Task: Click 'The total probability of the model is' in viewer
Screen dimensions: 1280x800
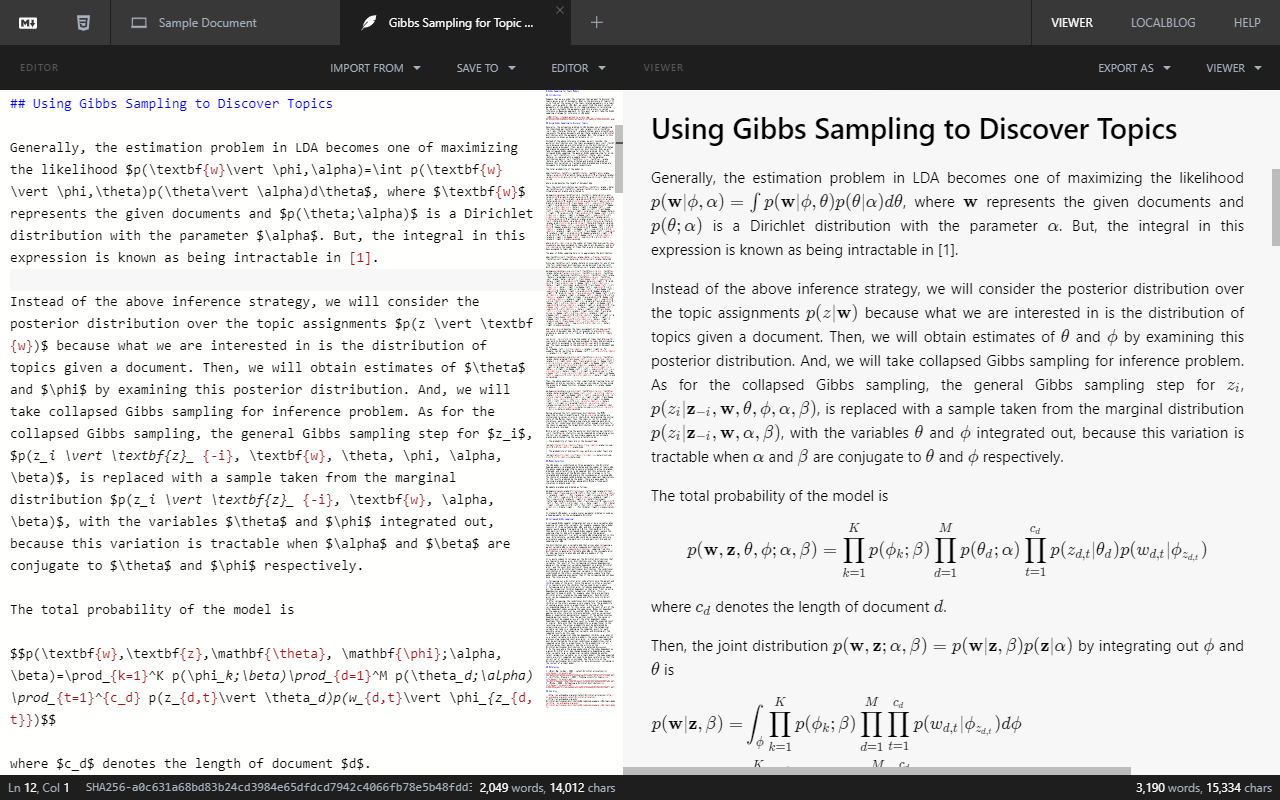Action: [769, 496]
